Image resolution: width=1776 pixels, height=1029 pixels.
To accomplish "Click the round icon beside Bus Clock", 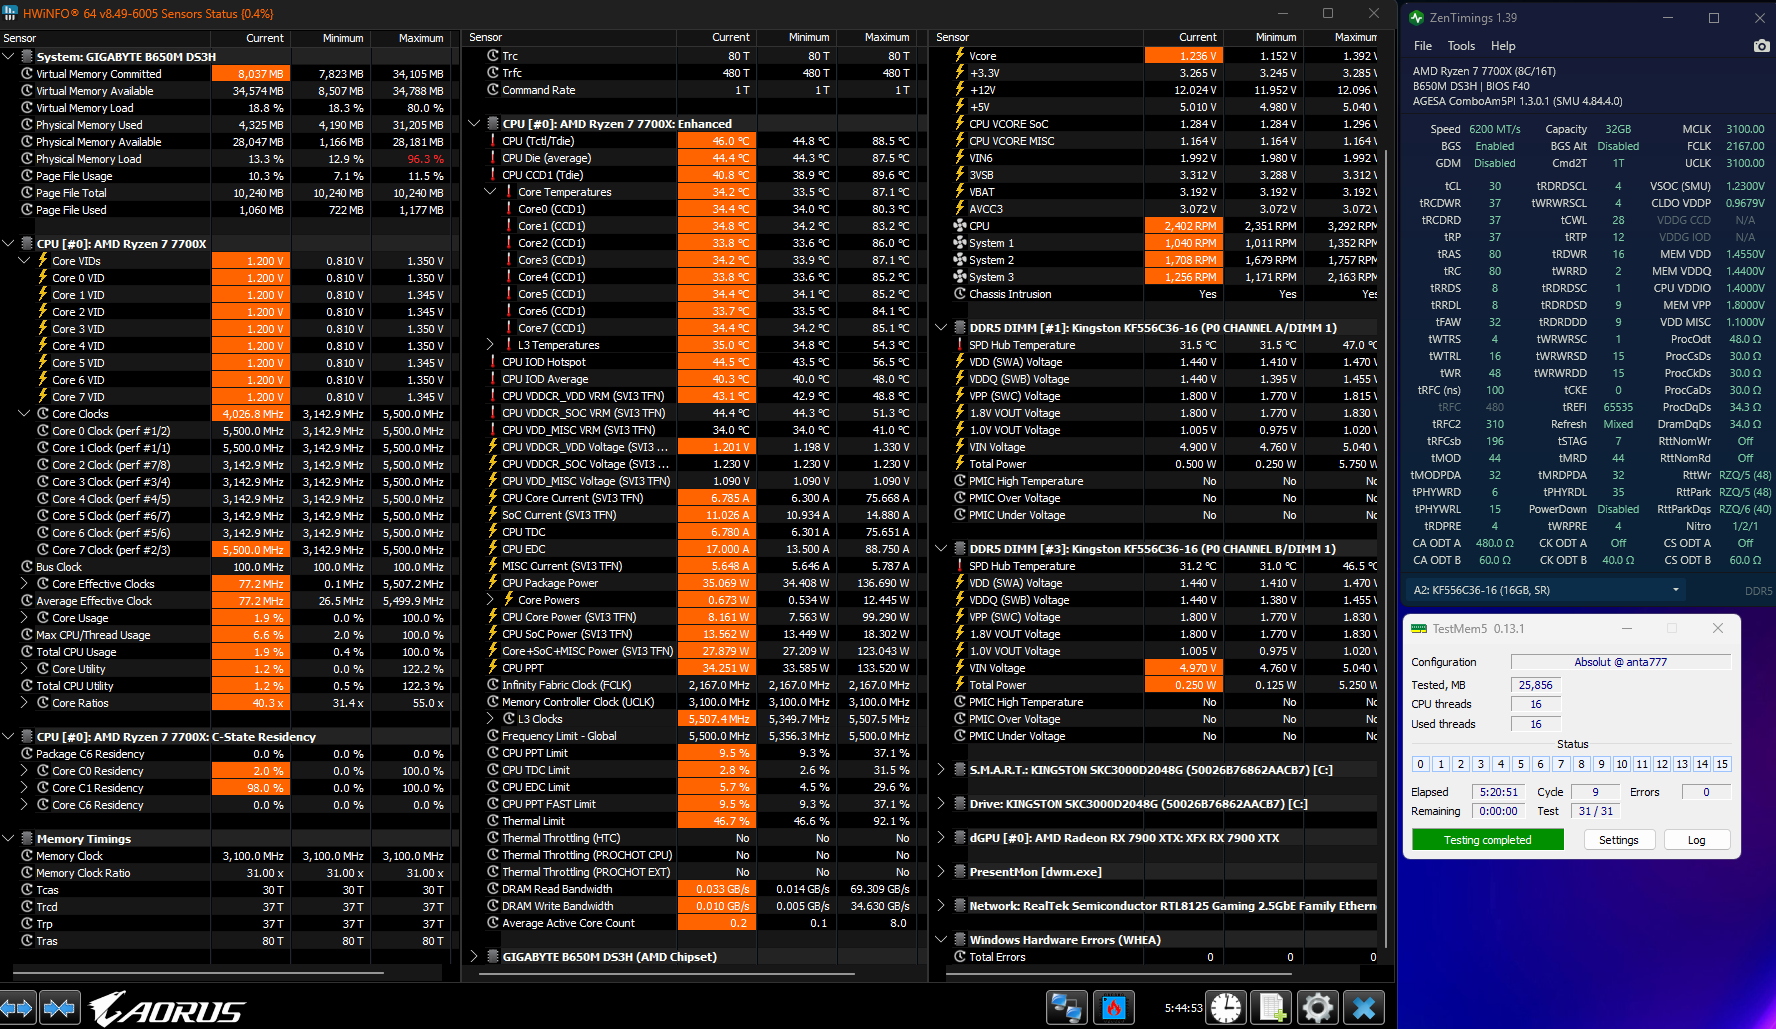I will pos(27,567).
